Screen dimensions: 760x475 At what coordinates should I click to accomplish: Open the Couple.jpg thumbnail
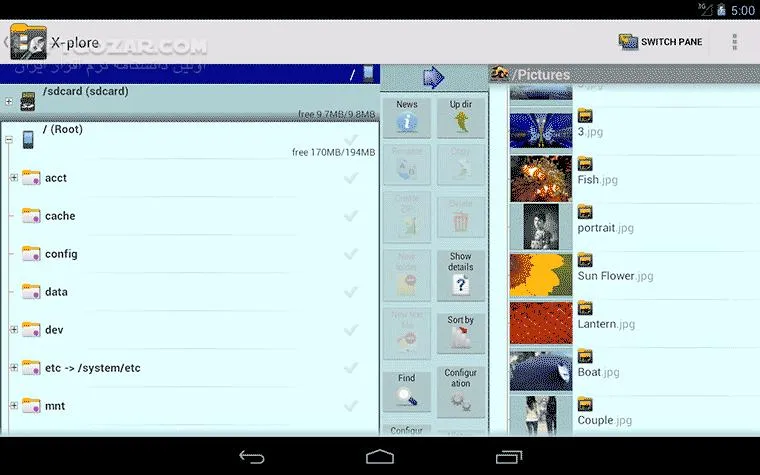coord(541,416)
